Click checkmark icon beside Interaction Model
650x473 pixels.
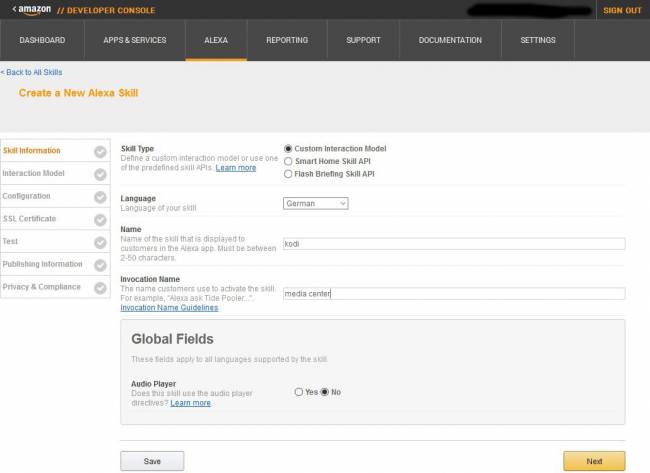100,174
